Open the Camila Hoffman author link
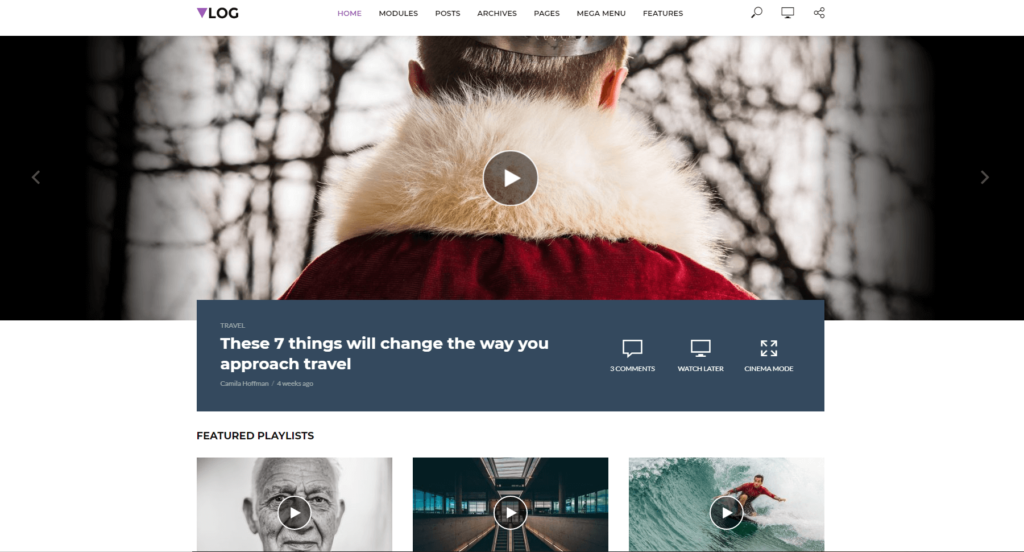This screenshot has height=552, width=1024. click(x=244, y=383)
